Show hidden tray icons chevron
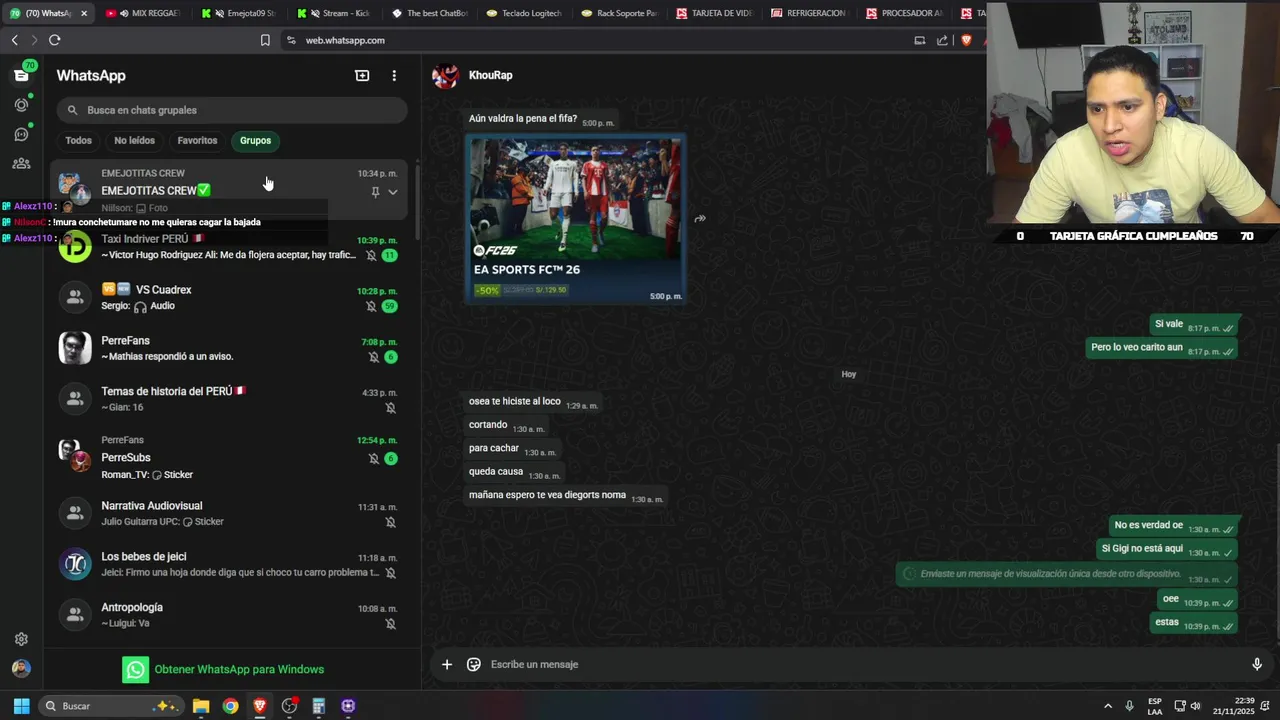1280x720 pixels. pos(1107,706)
